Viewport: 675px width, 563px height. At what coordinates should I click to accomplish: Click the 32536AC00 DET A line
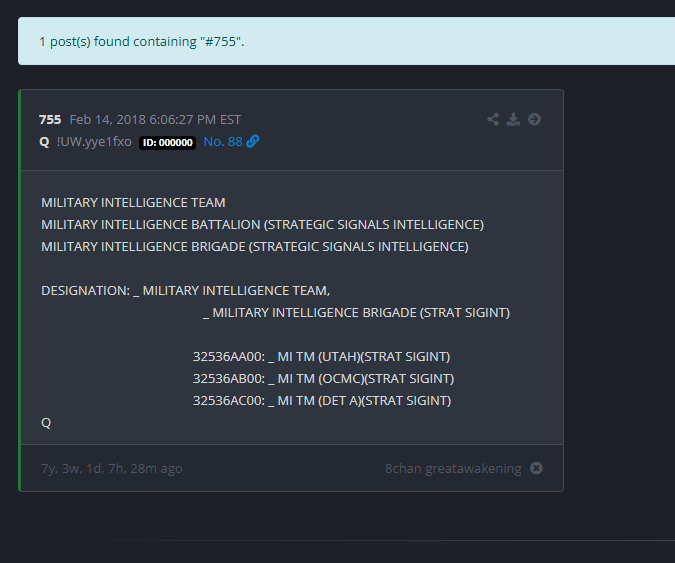point(322,401)
